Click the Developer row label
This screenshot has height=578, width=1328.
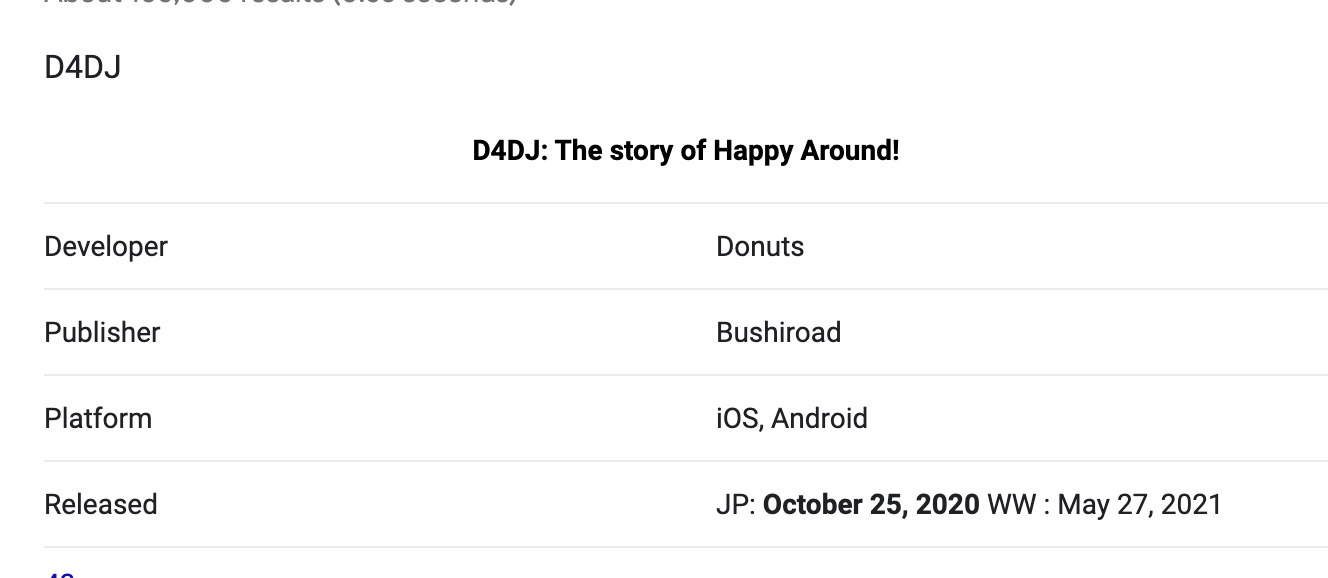106,246
